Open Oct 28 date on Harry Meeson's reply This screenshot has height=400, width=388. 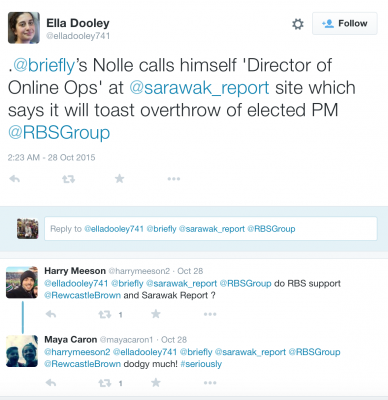click(x=190, y=271)
